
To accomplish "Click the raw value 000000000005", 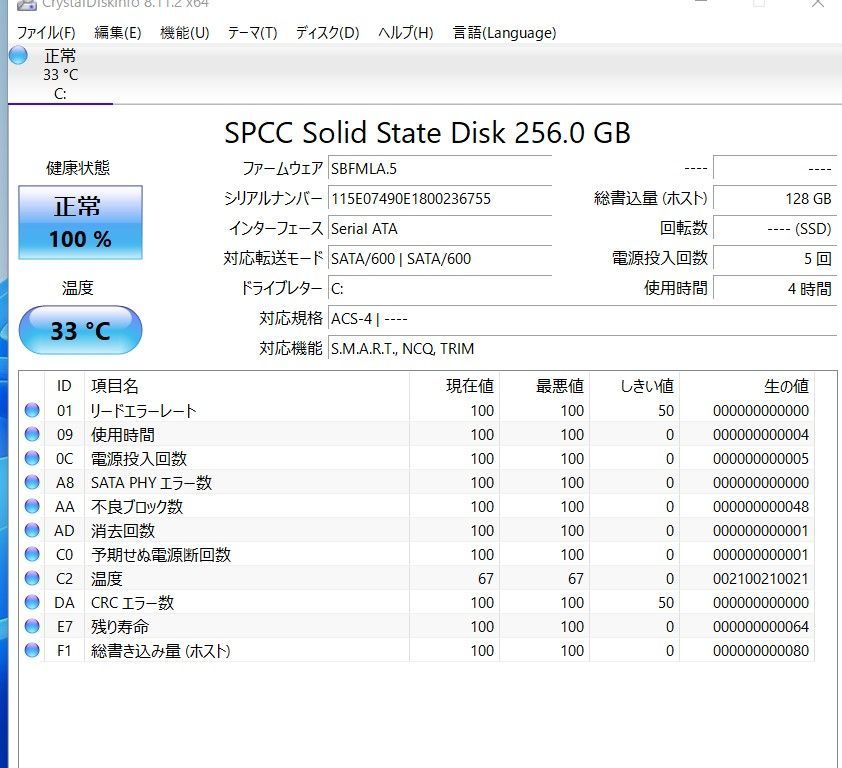I will pos(760,459).
